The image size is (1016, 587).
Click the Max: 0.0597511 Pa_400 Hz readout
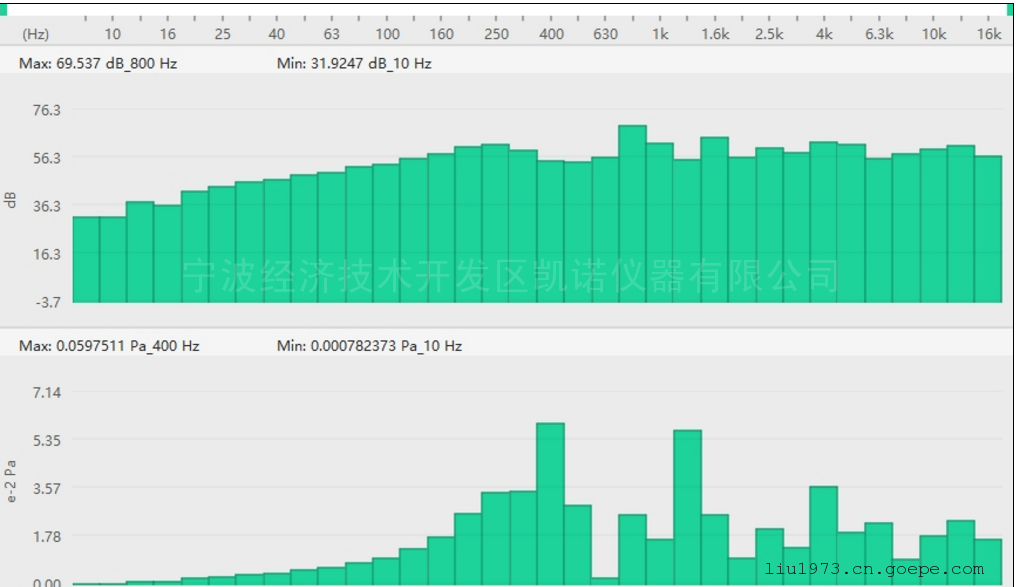[x=109, y=346]
